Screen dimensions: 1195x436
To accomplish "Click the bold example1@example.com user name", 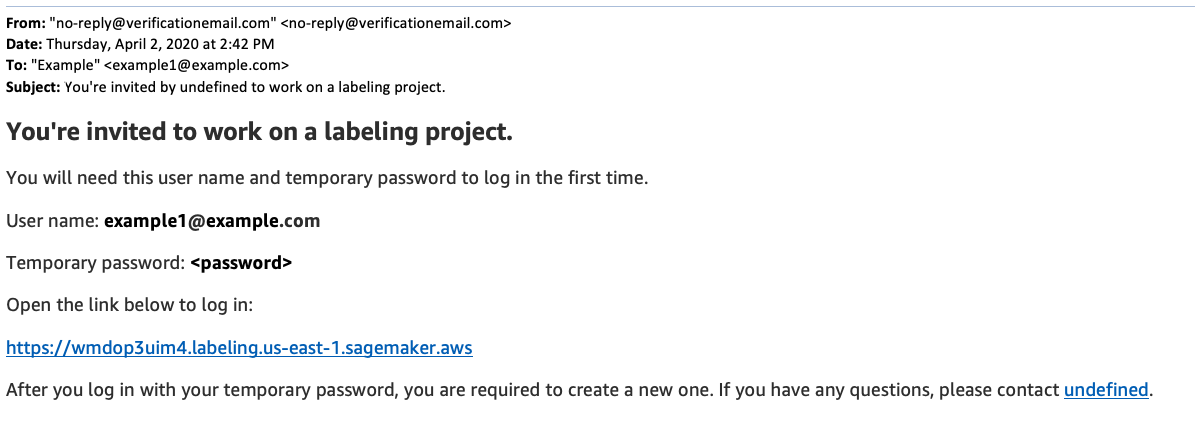I will tap(212, 221).
